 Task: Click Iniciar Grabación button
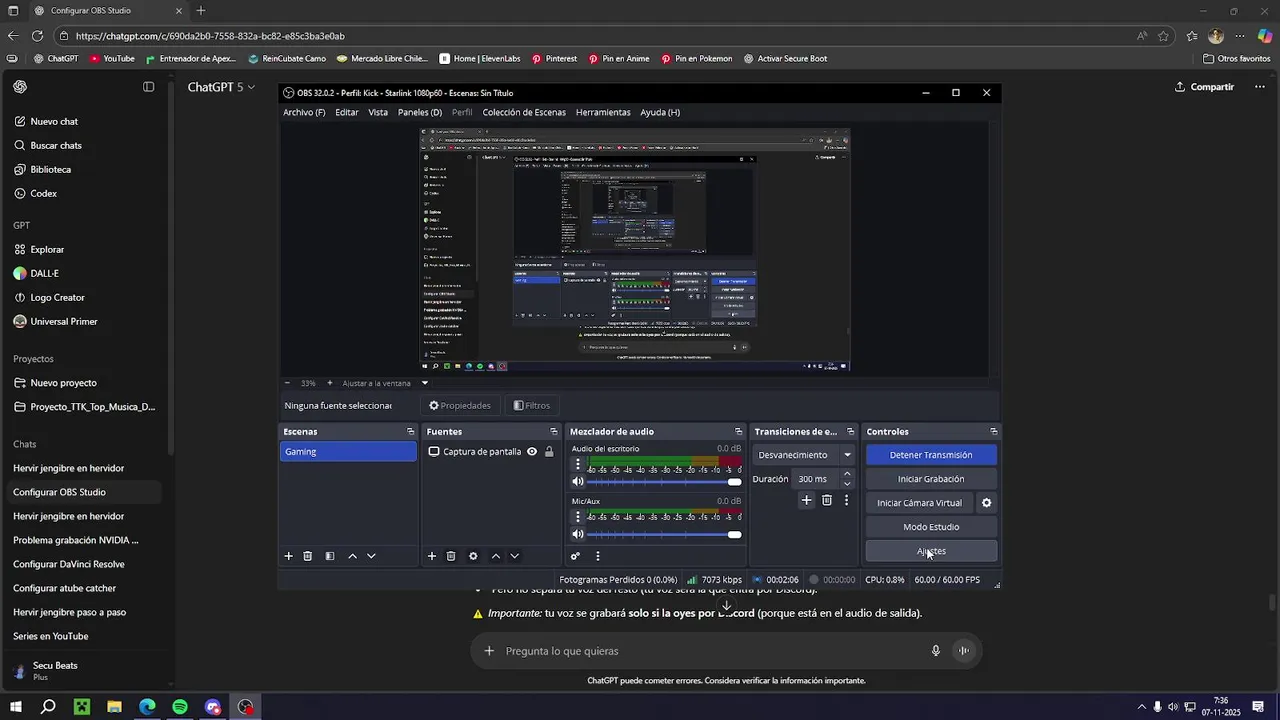click(931, 479)
